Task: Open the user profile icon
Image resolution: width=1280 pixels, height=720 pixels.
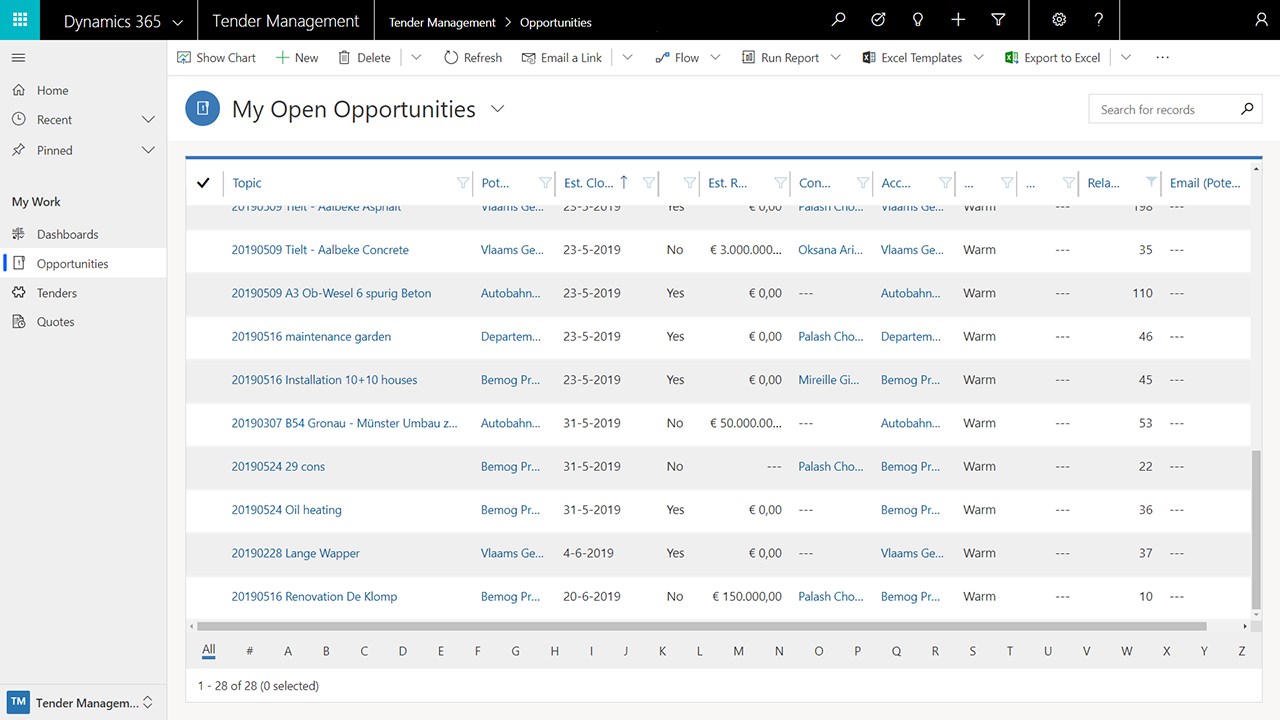Action: pyautogui.click(x=1260, y=20)
